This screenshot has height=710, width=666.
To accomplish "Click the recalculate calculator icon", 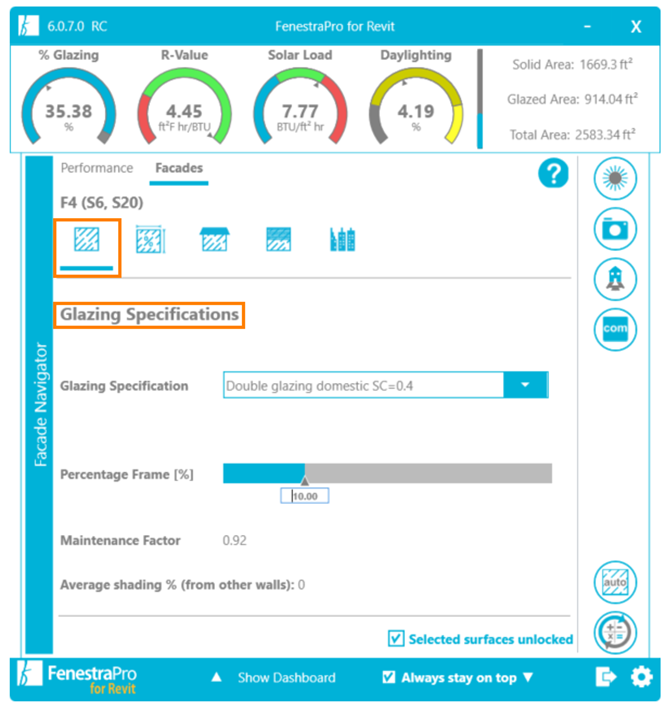I will click(615, 633).
